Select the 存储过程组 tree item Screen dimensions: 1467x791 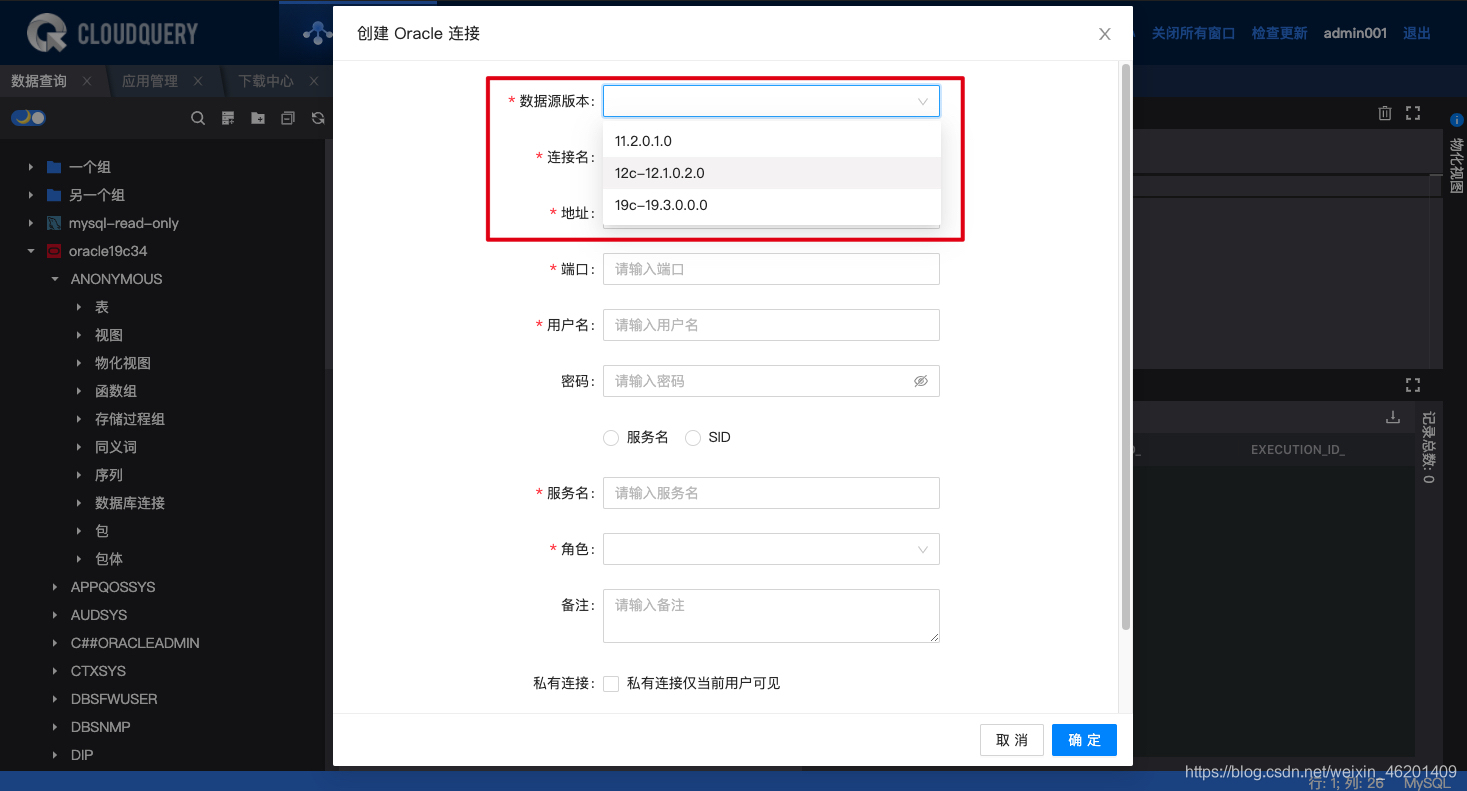point(130,419)
